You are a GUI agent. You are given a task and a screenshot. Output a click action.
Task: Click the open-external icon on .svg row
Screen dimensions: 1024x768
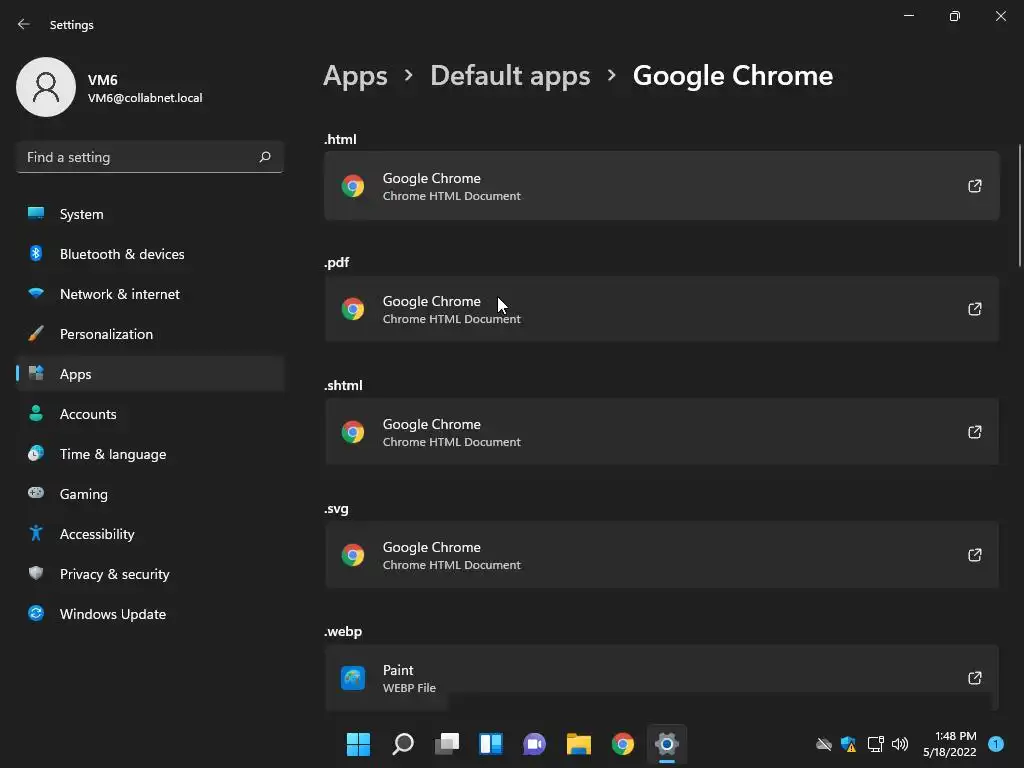[974, 555]
